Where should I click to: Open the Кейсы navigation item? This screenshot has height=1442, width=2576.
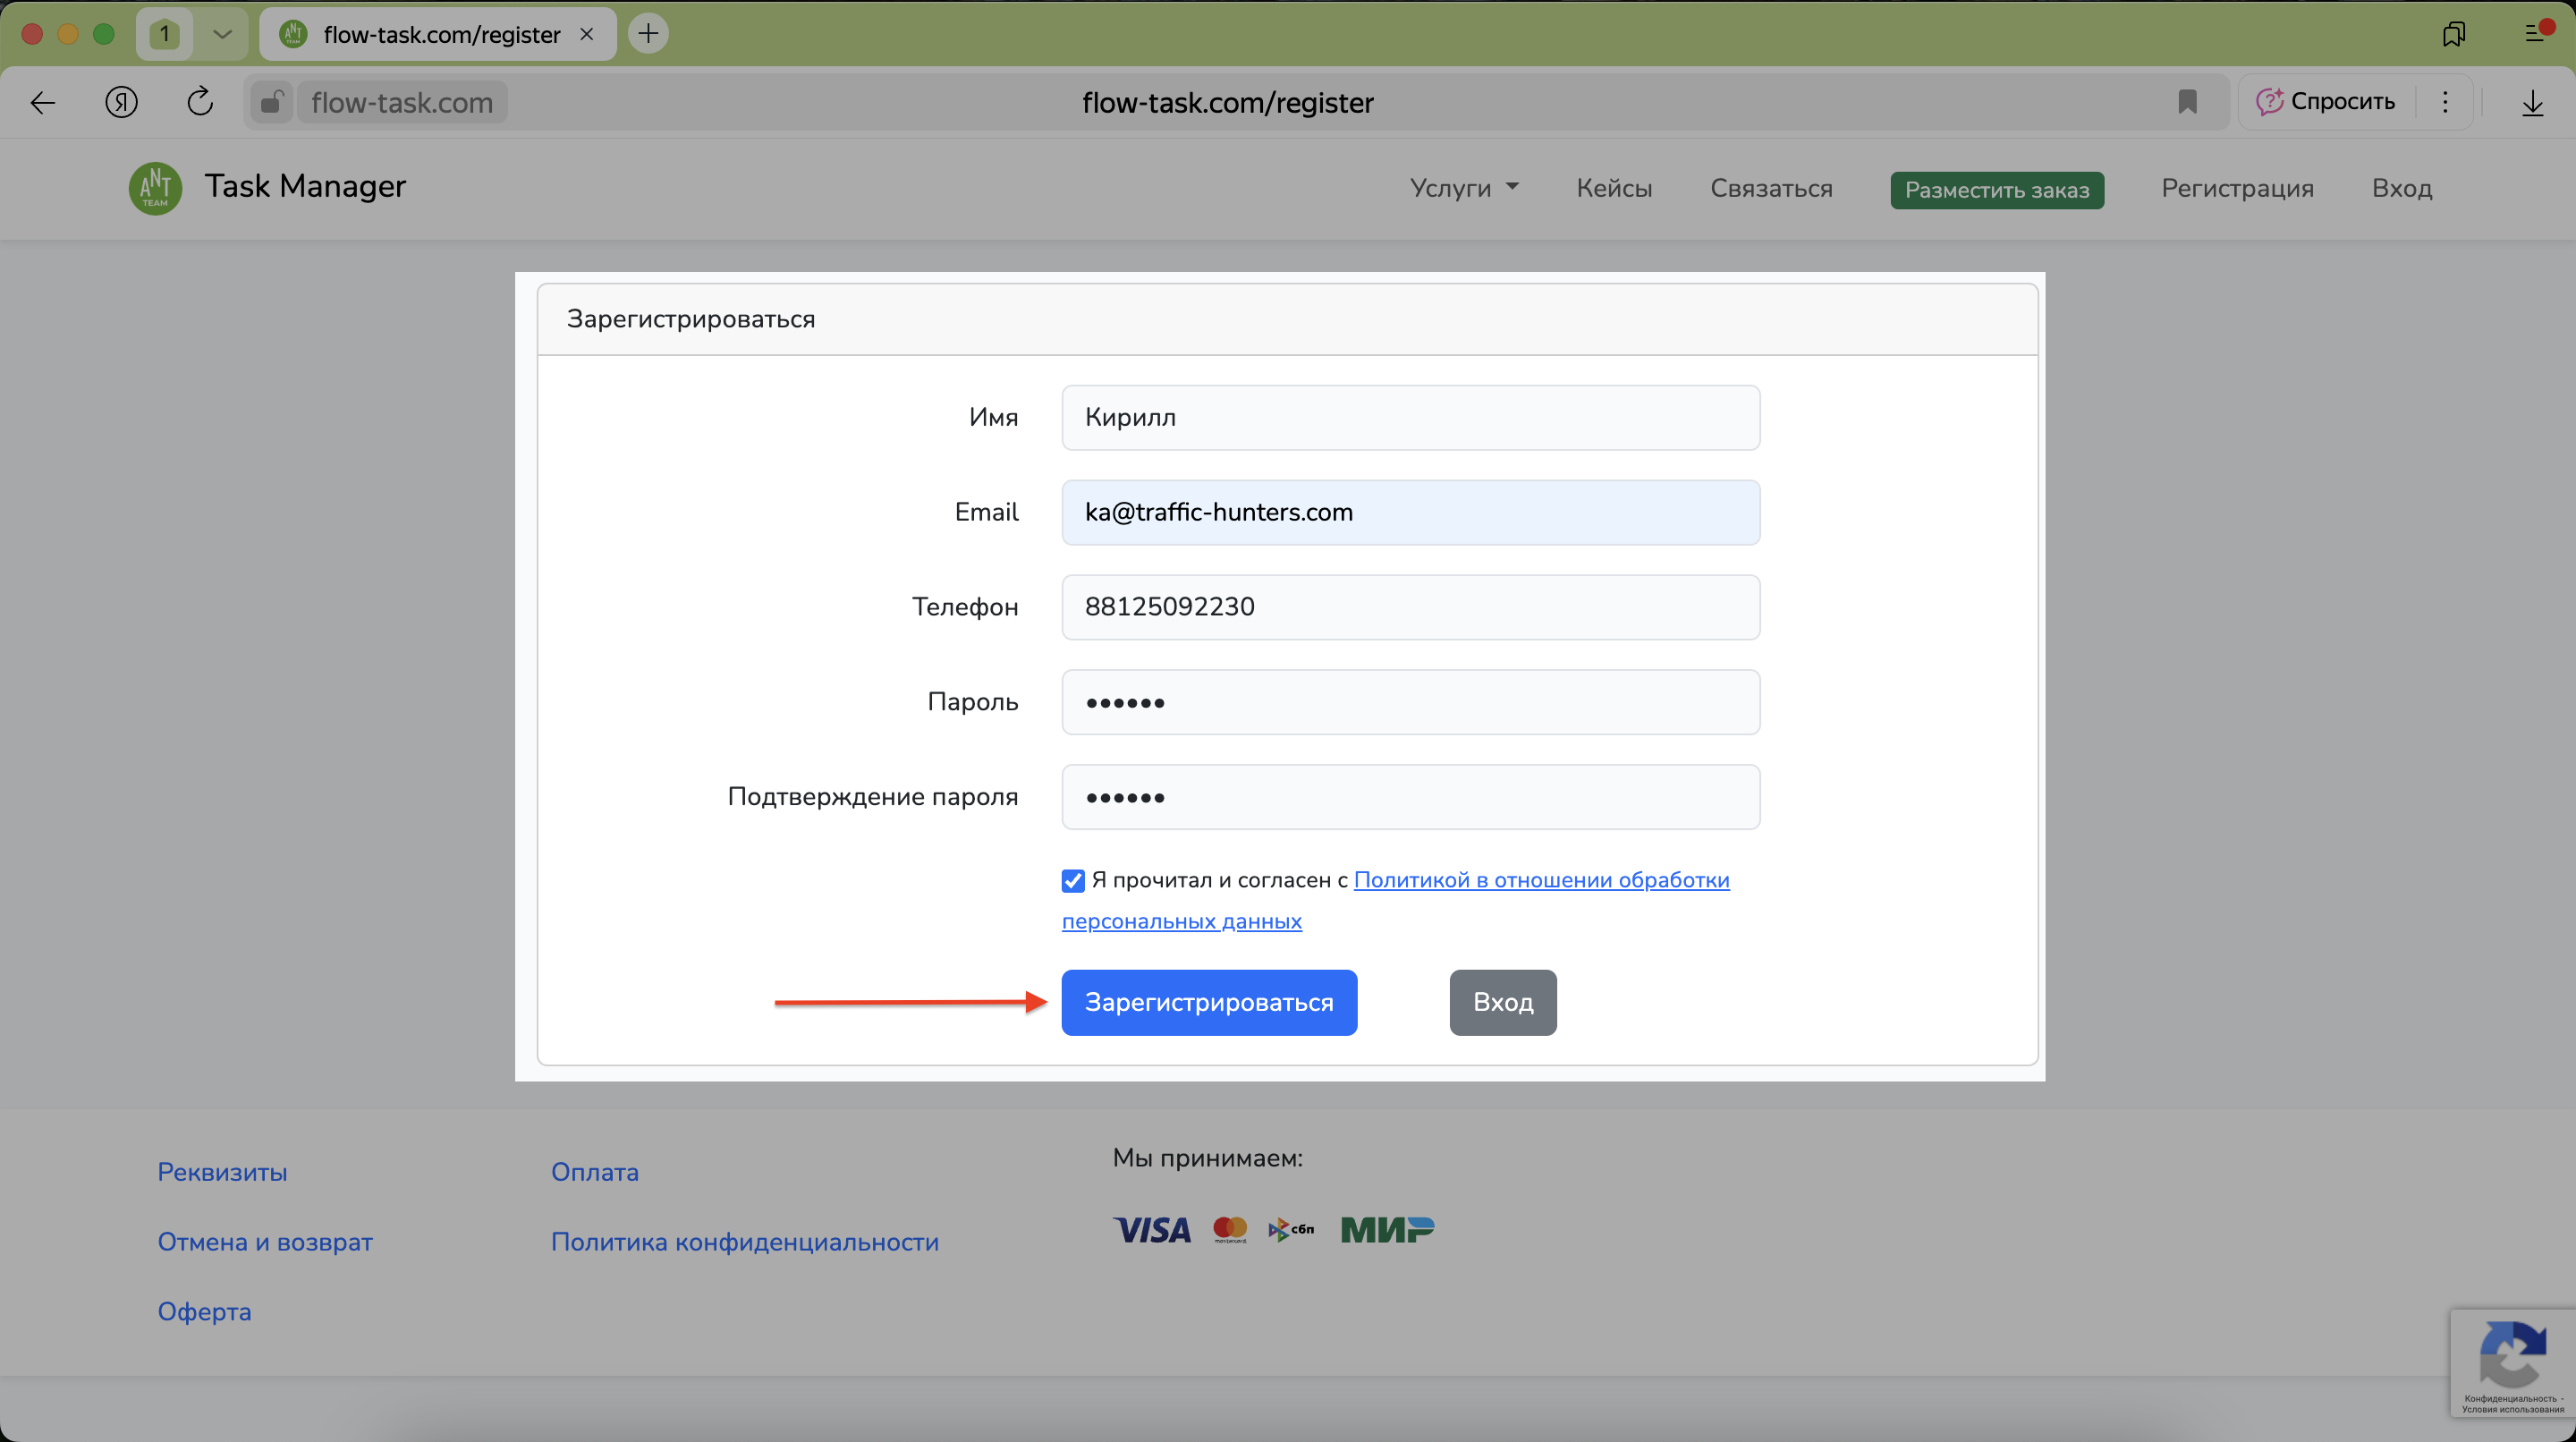point(1614,188)
